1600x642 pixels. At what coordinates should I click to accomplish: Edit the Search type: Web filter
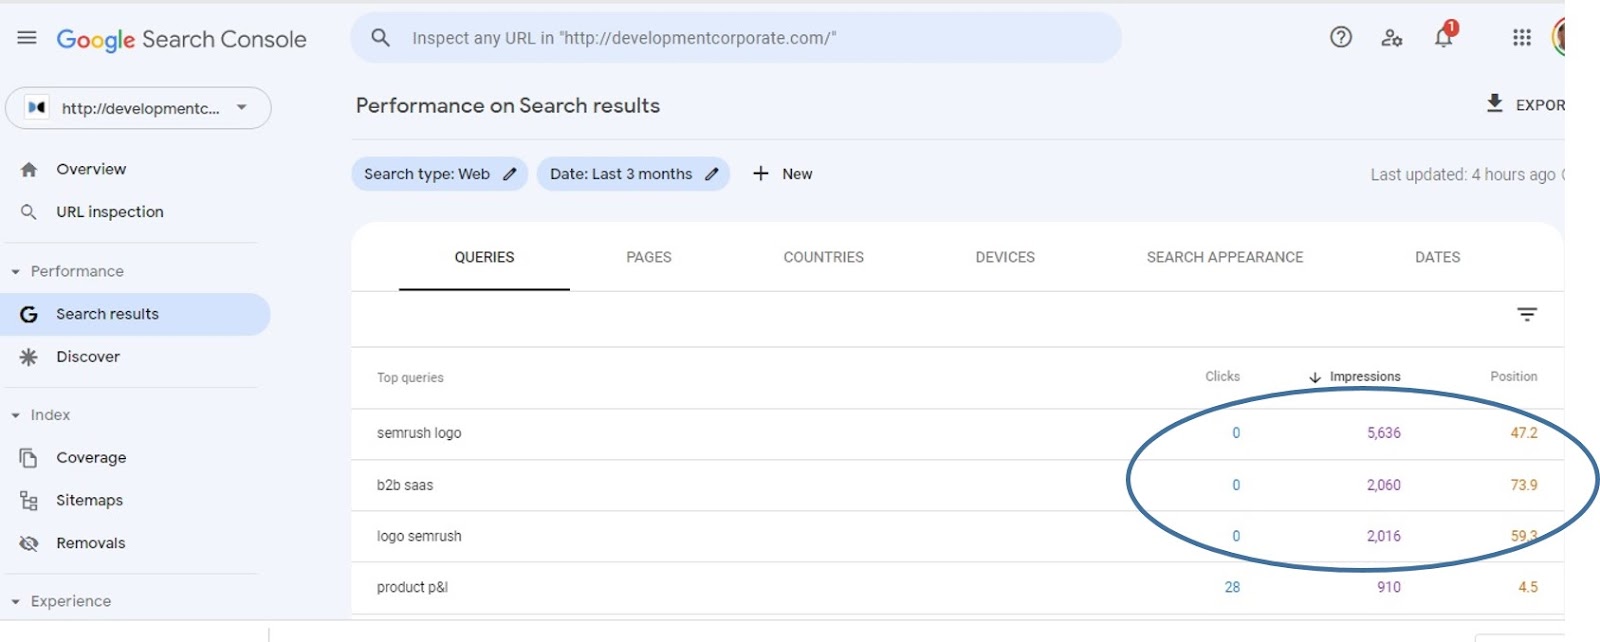[439, 174]
